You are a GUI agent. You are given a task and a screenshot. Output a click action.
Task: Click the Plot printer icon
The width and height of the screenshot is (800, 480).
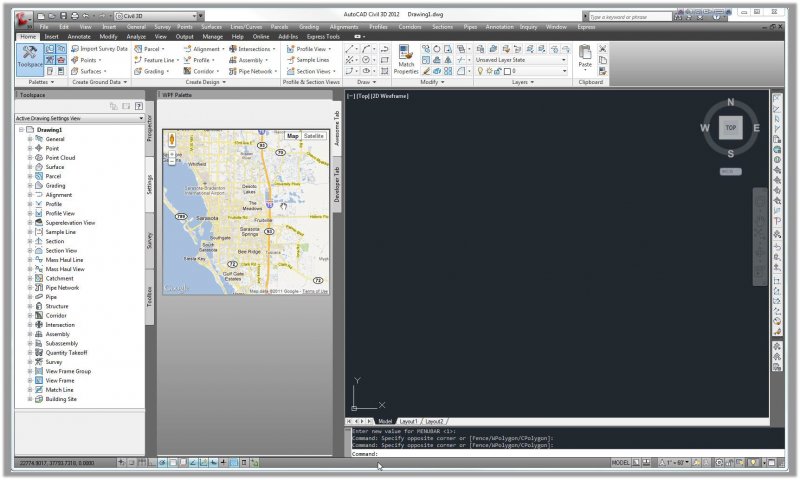click(x=74, y=16)
